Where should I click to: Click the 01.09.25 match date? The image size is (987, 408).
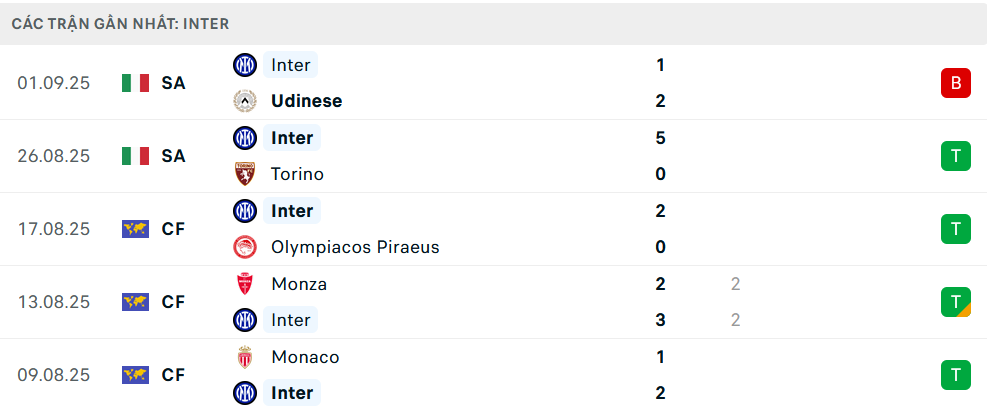[x=54, y=83]
